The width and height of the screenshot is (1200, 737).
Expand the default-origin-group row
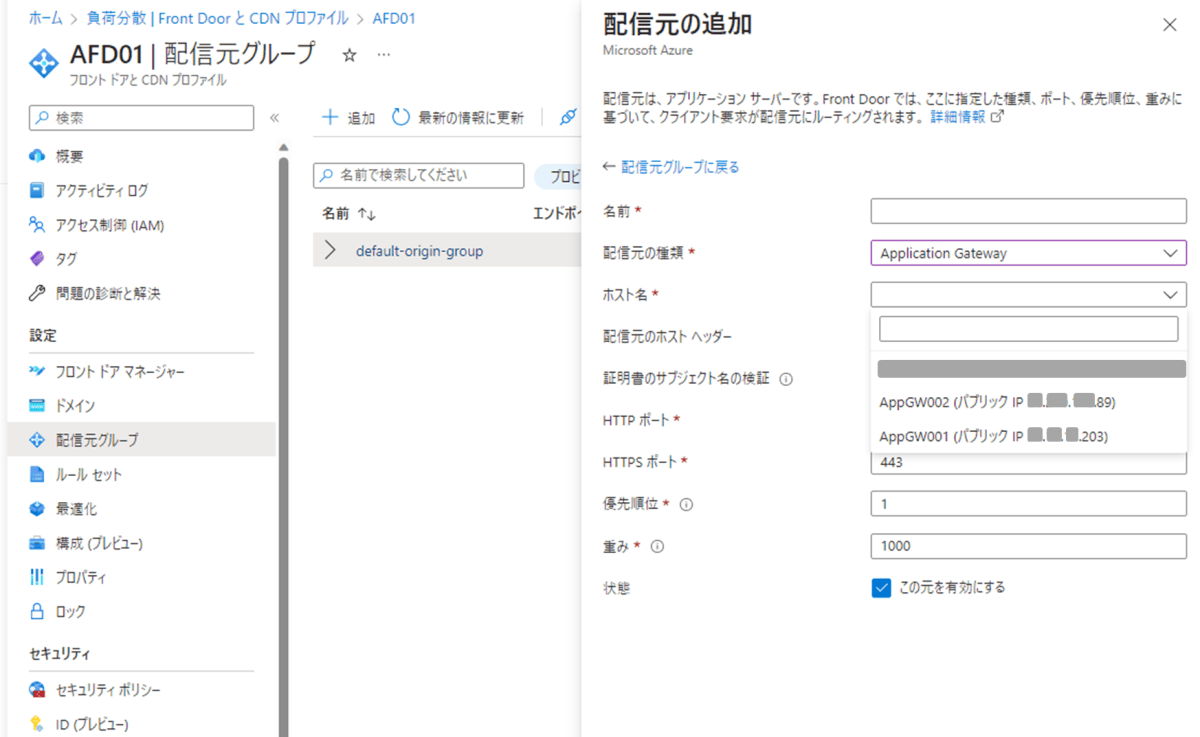tap(331, 251)
